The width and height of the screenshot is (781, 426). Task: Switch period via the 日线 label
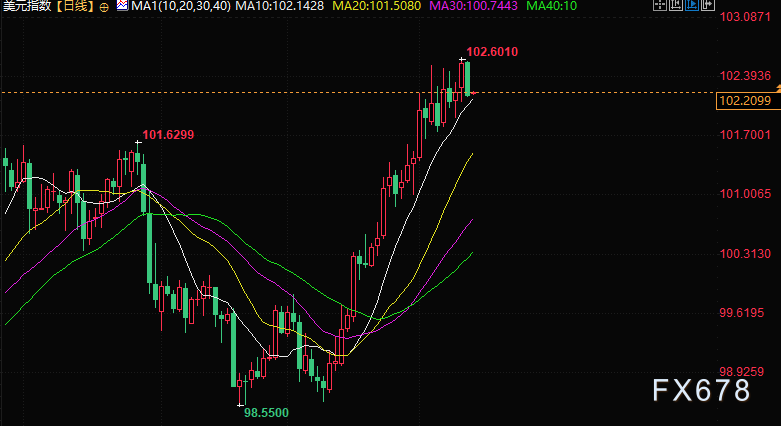pyautogui.click(x=75, y=6)
